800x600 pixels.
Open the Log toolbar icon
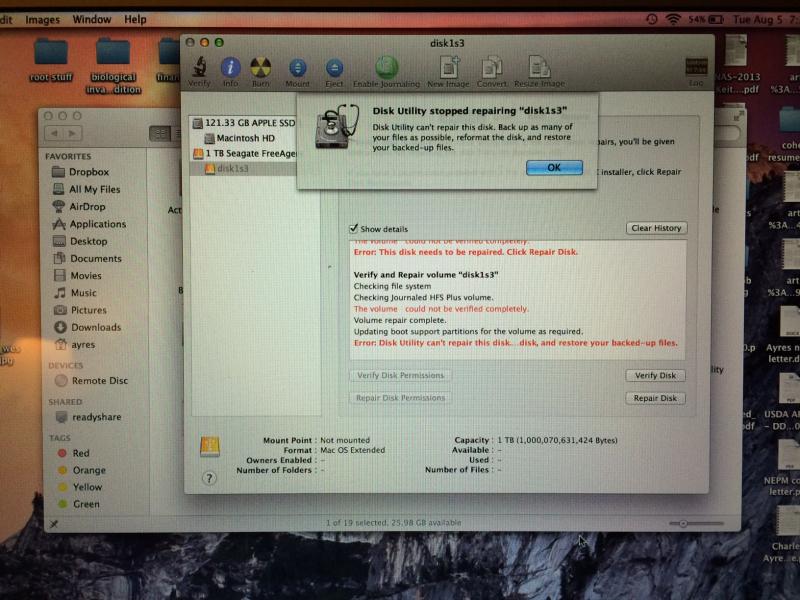click(x=696, y=72)
